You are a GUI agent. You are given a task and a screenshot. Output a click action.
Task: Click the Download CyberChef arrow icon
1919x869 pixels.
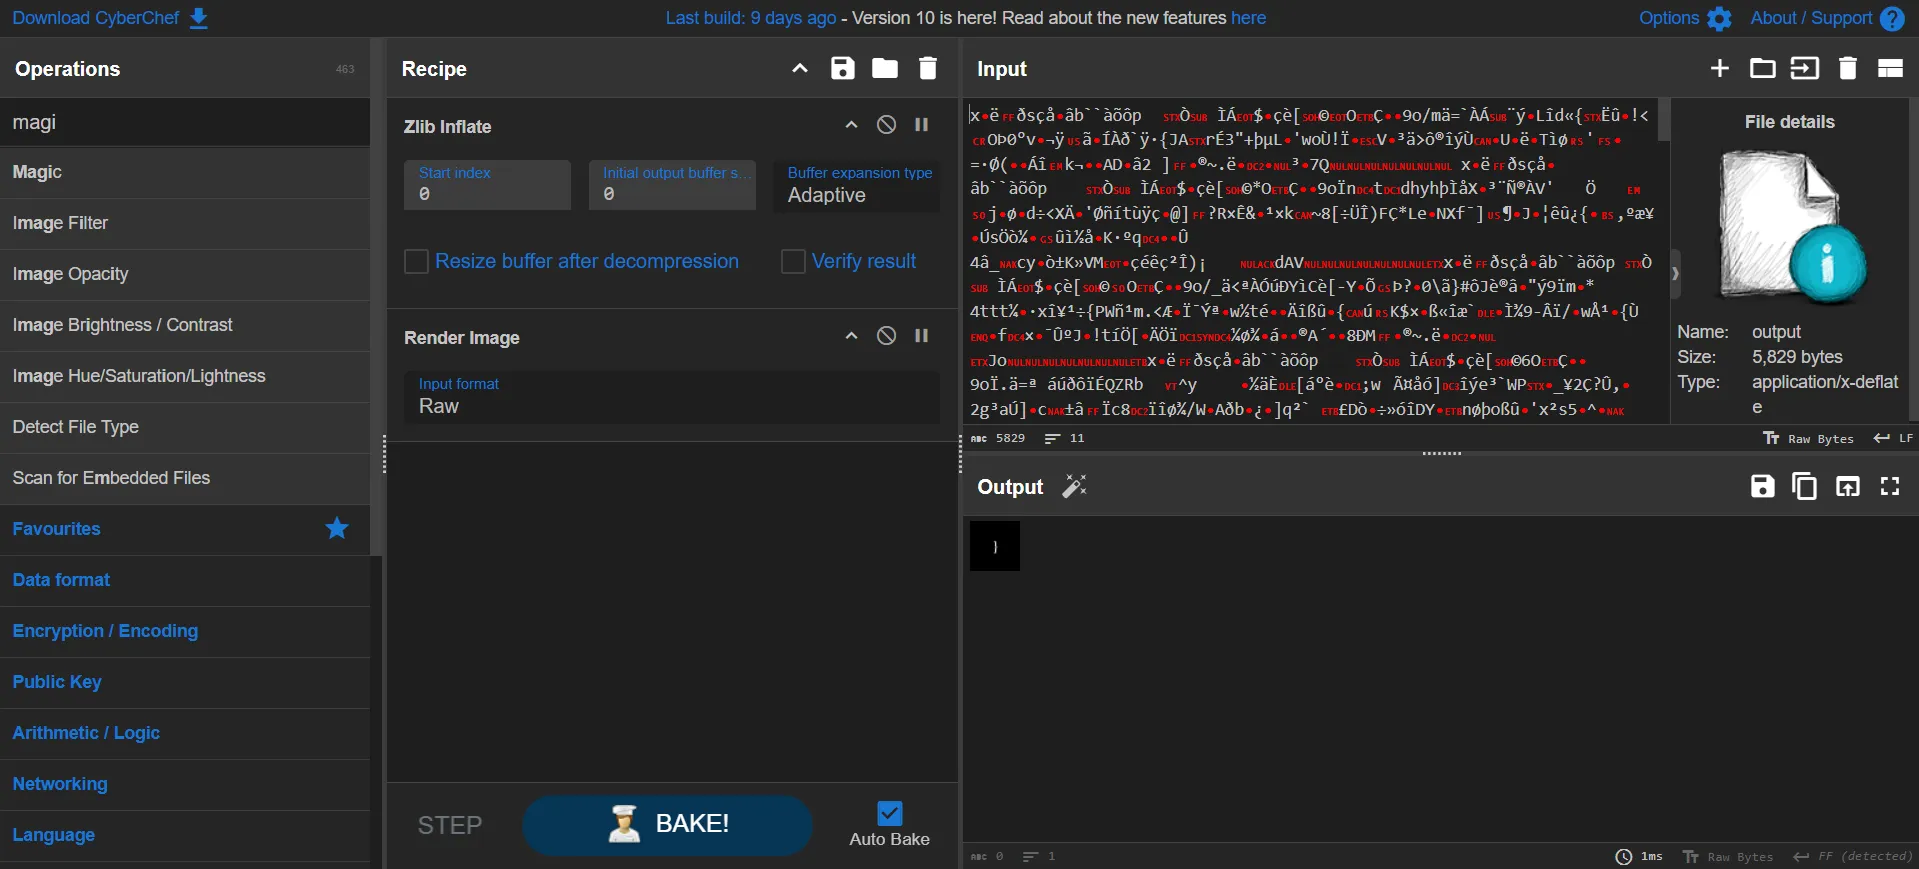coord(199,18)
